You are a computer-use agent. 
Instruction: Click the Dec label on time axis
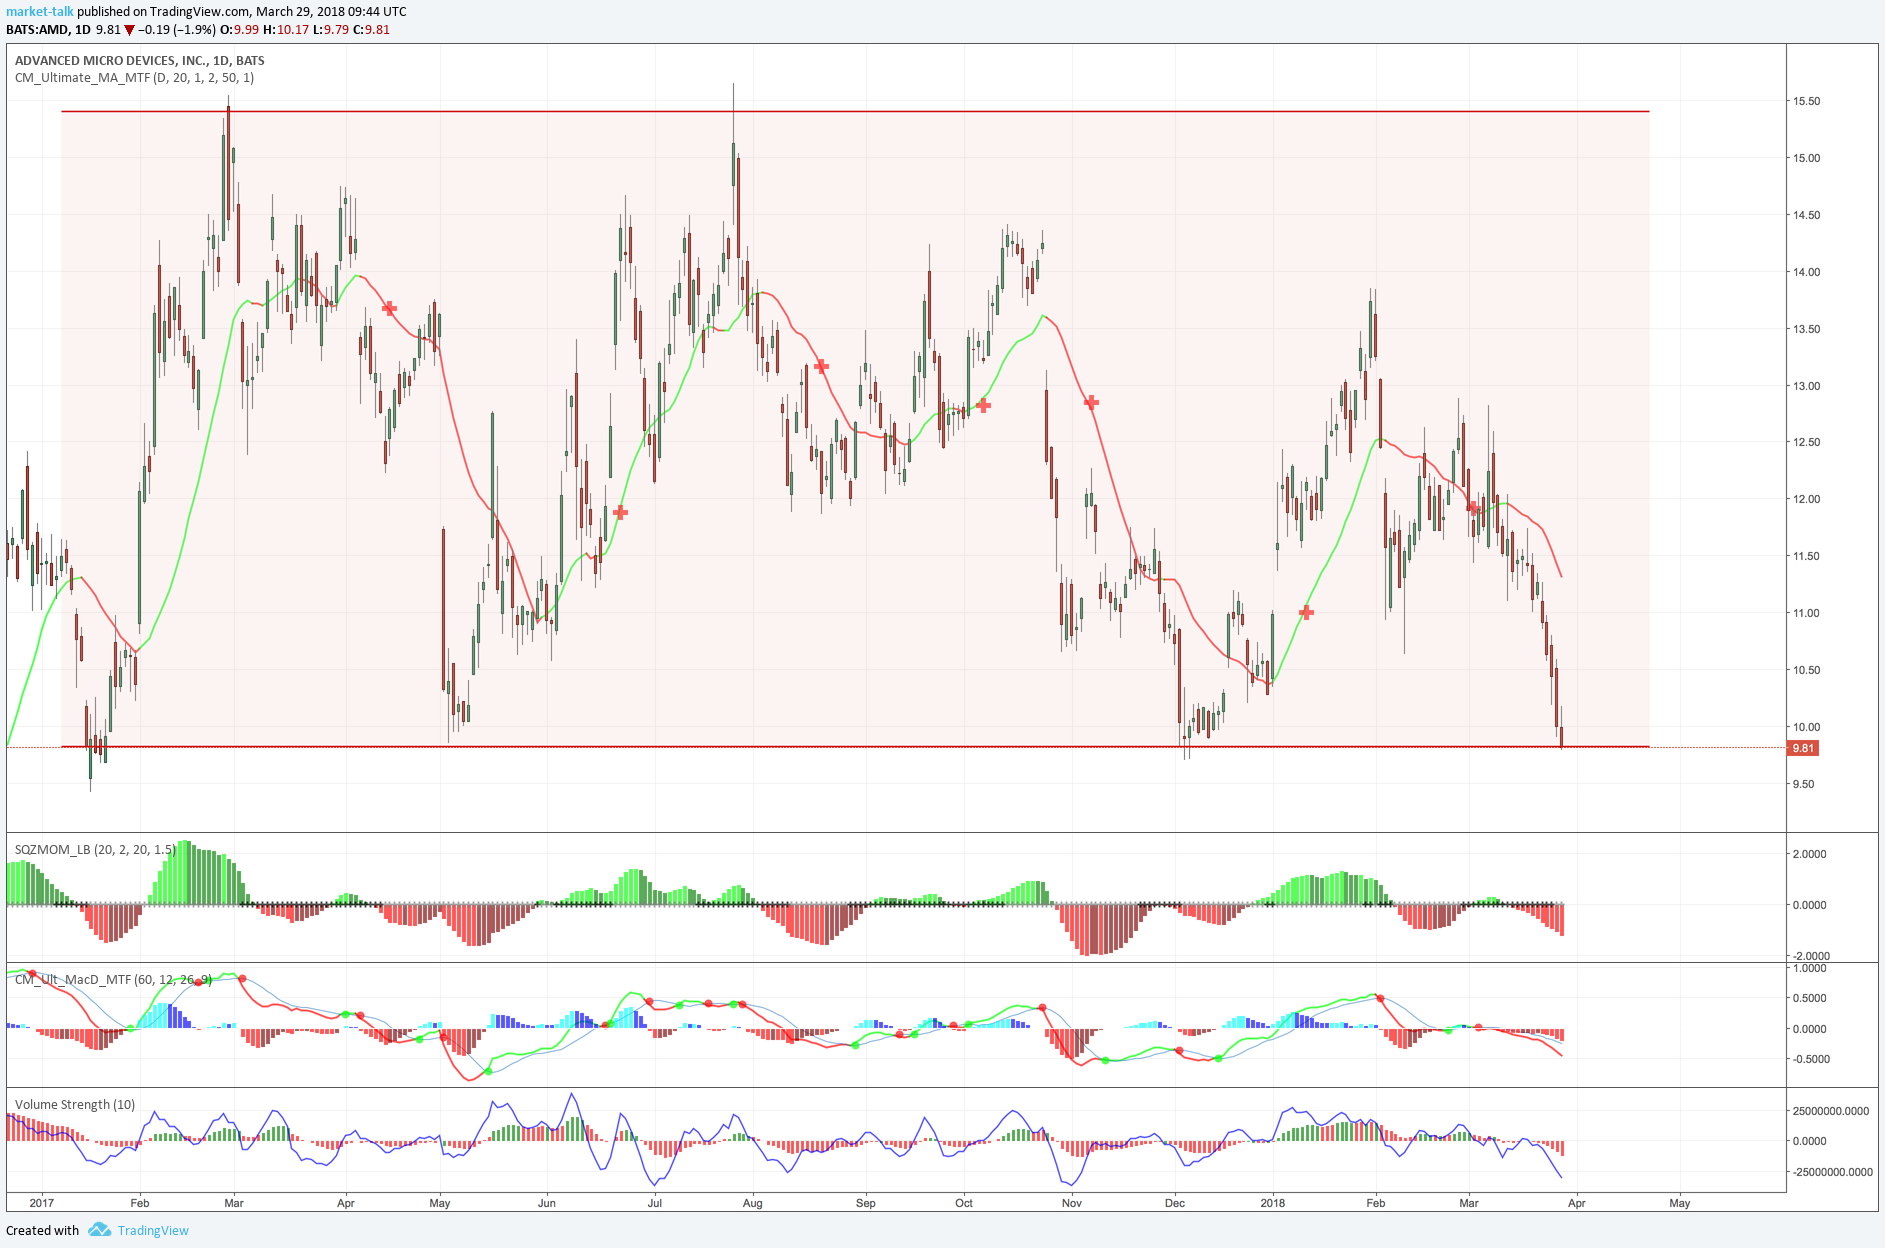coord(1175,1203)
